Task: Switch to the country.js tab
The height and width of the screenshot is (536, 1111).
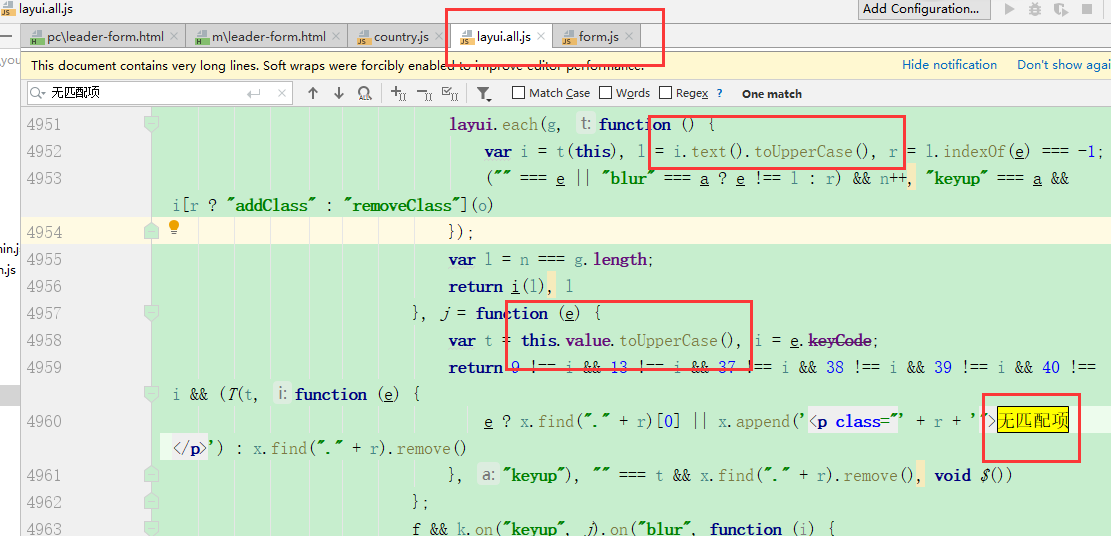Action: pyautogui.click(x=400, y=36)
